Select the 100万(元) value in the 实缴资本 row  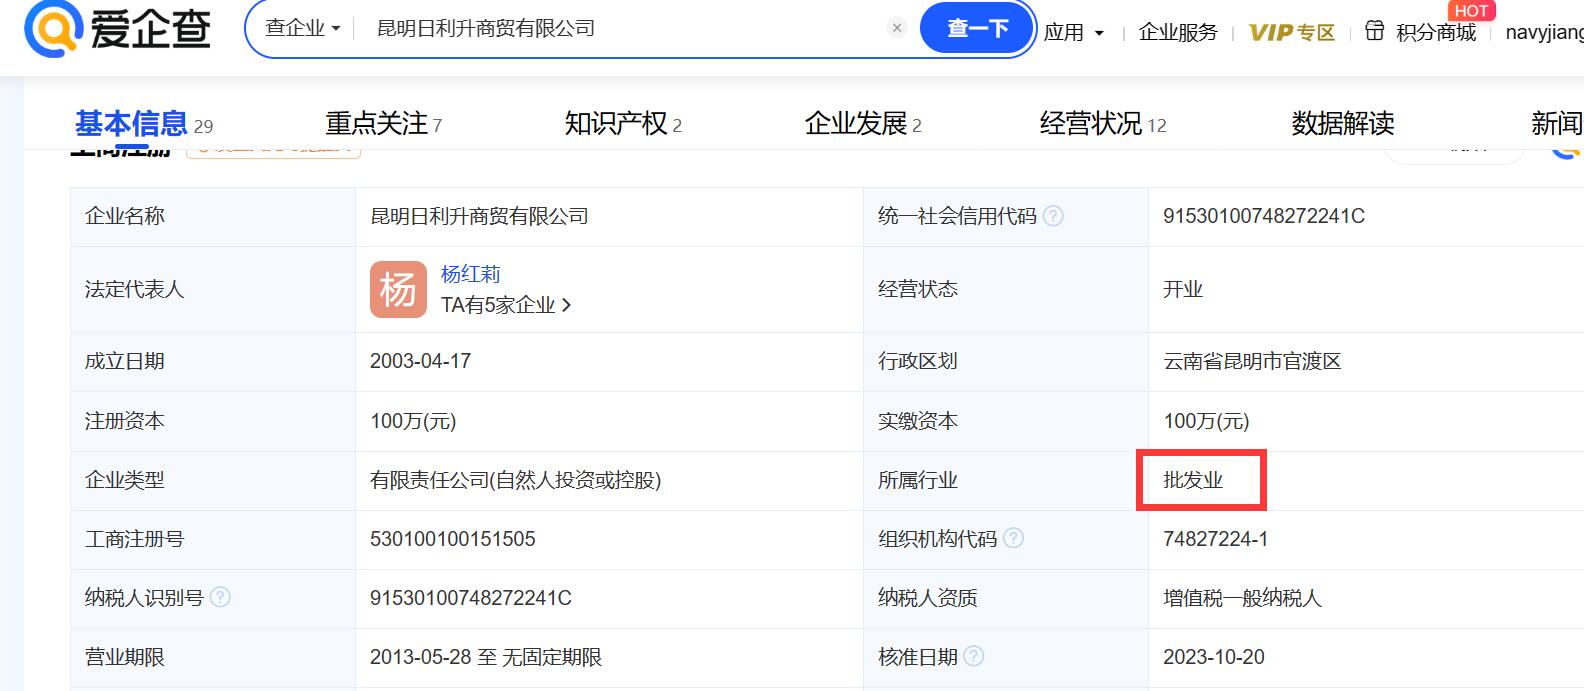point(1206,421)
